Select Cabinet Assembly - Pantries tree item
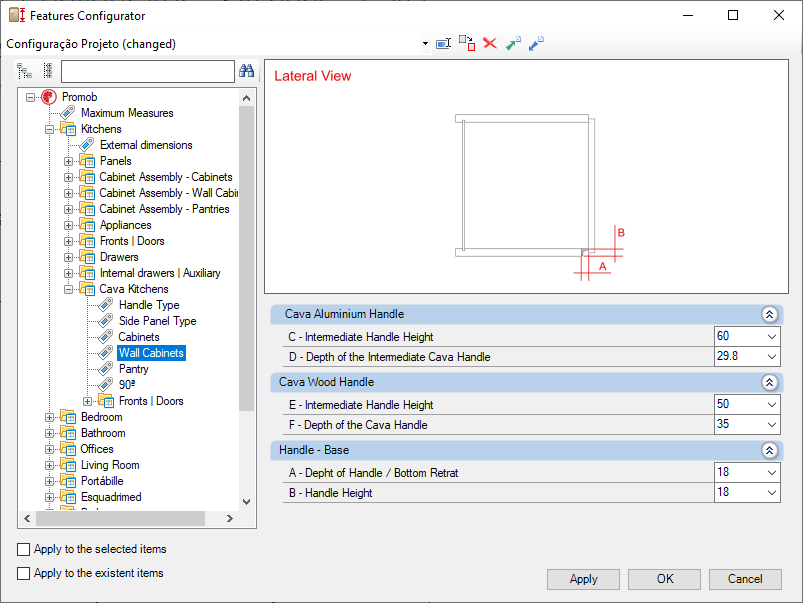 [x=164, y=209]
